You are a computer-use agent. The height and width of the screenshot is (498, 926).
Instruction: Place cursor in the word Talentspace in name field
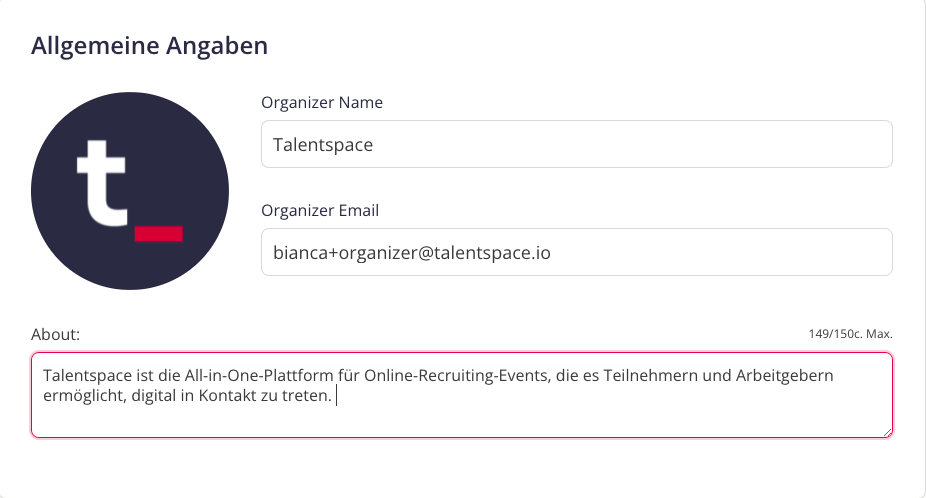click(x=322, y=145)
